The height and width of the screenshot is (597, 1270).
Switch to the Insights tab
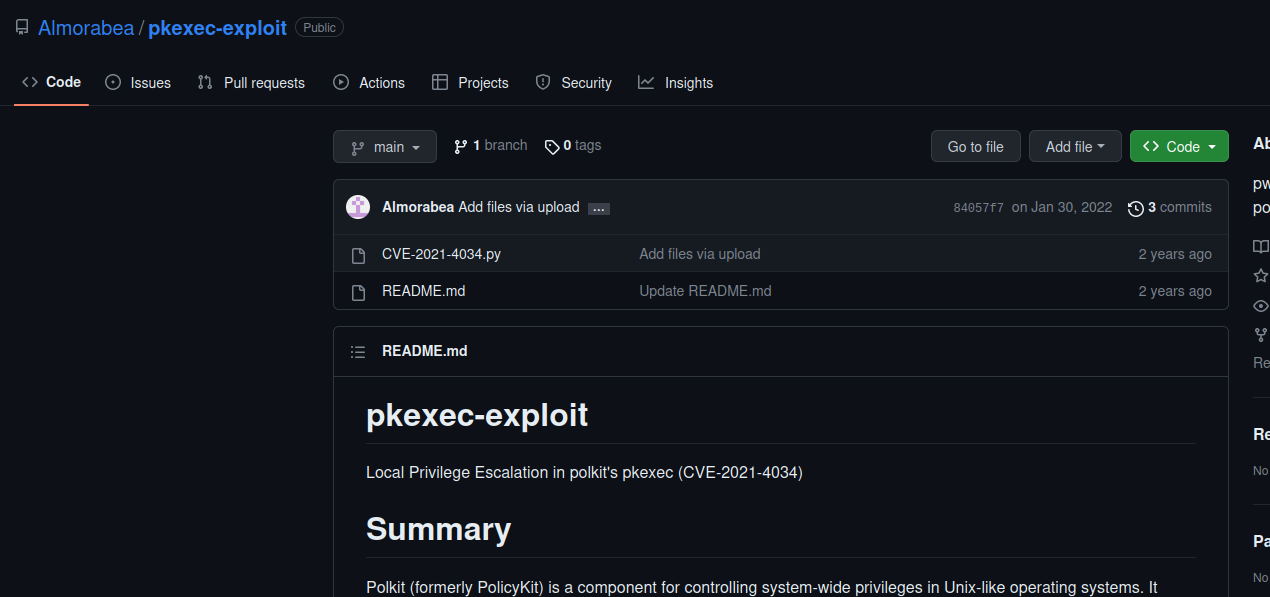tap(676, 83)
